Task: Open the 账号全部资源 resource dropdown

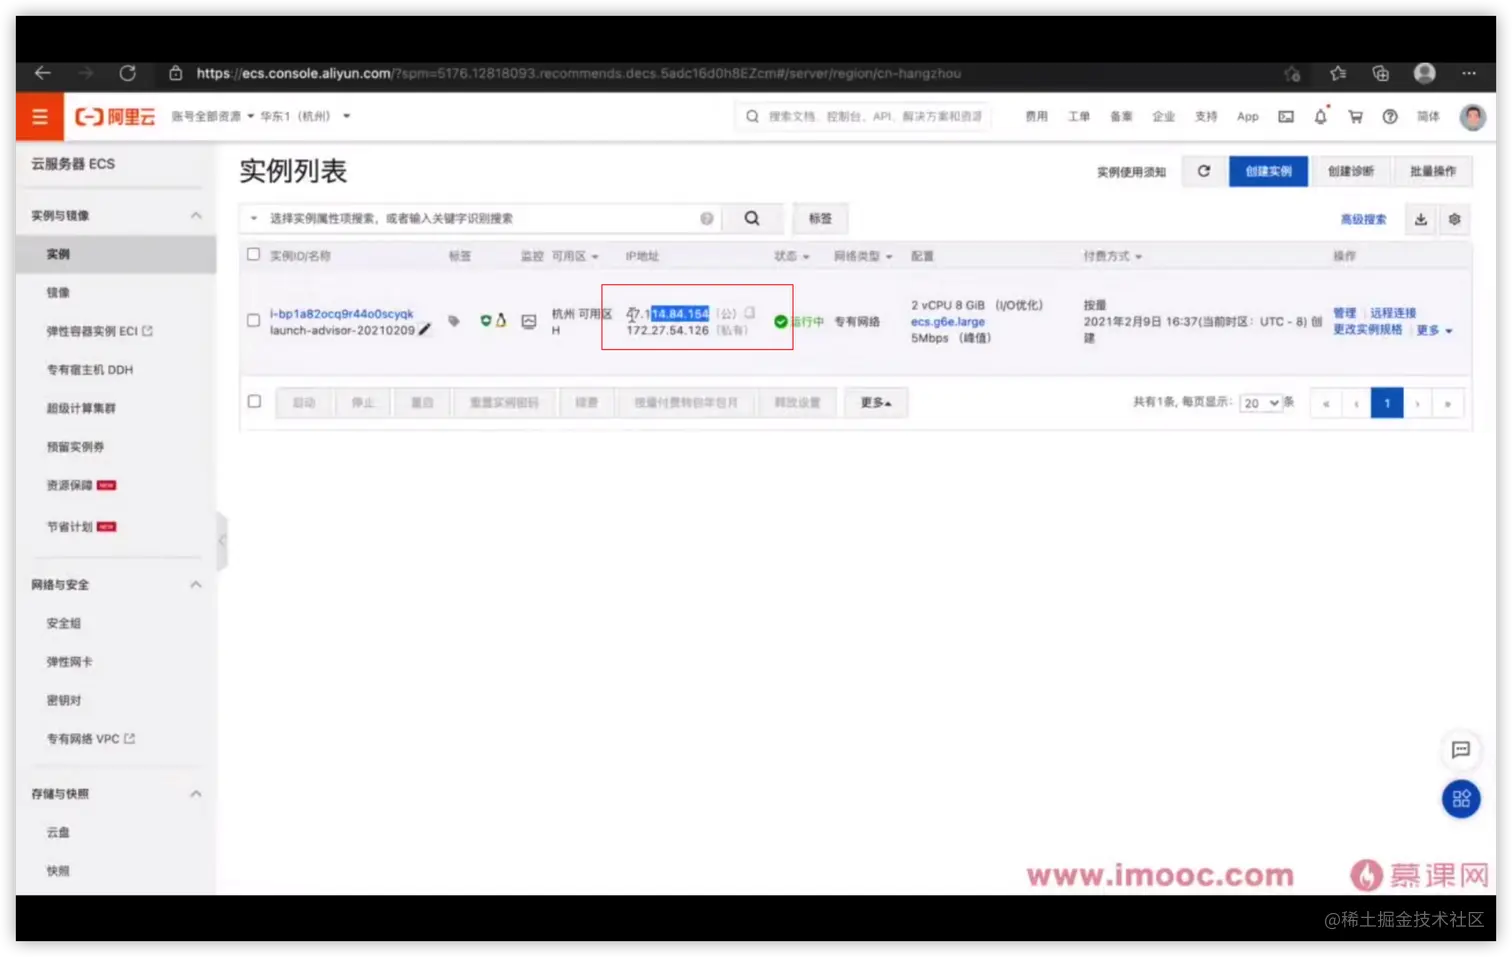Action: 212,117
